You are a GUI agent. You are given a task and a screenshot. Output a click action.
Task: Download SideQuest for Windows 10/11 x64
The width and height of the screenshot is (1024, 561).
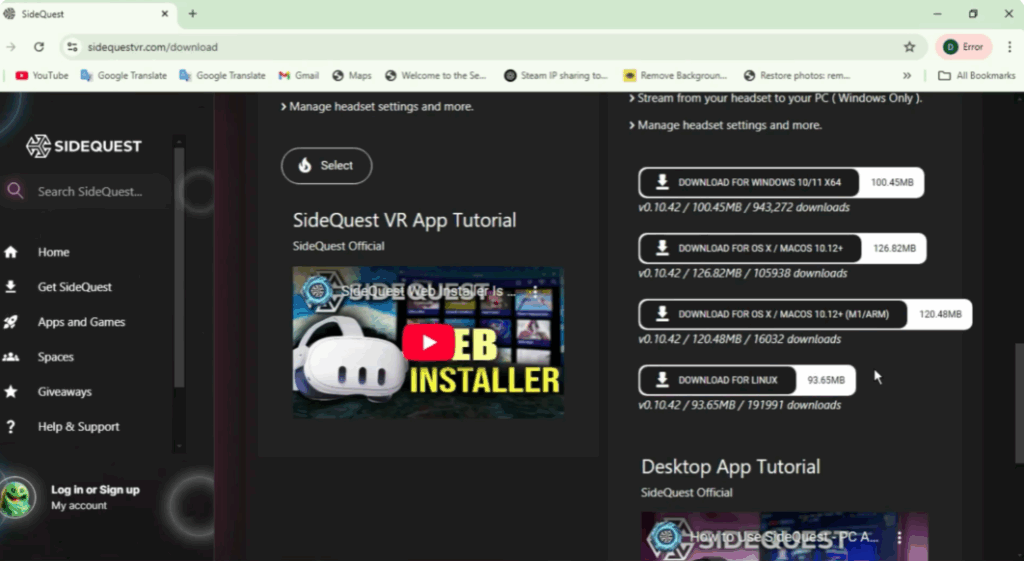[x=749, y=183]
